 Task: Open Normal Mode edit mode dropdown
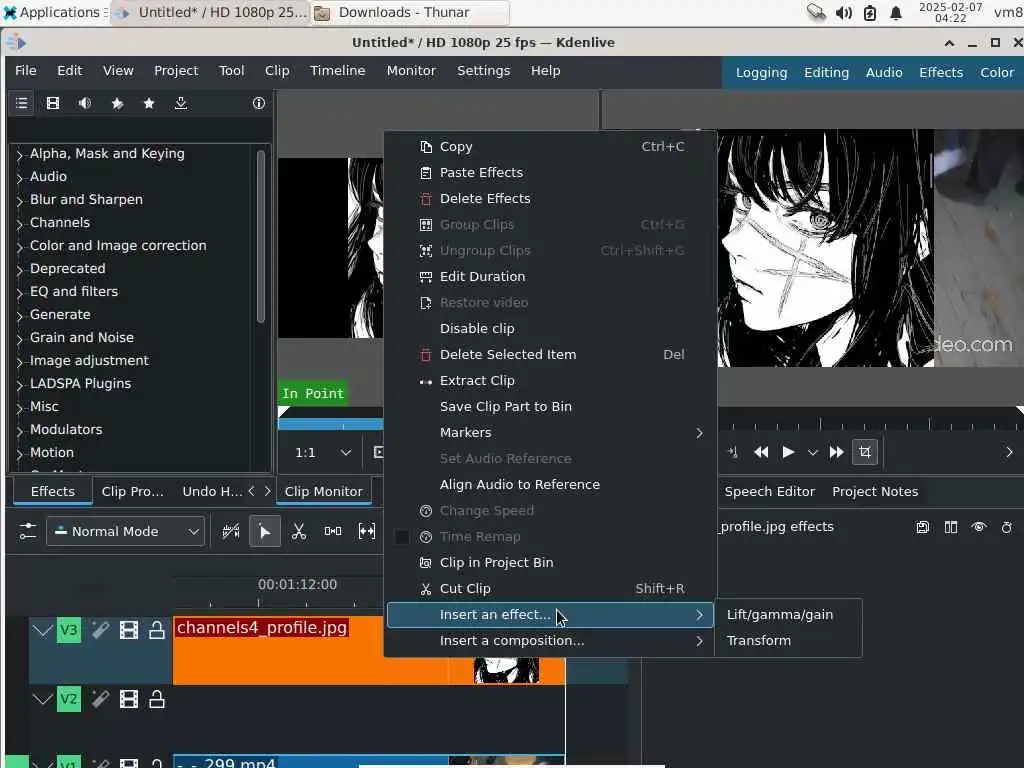(x=125, y=531)
